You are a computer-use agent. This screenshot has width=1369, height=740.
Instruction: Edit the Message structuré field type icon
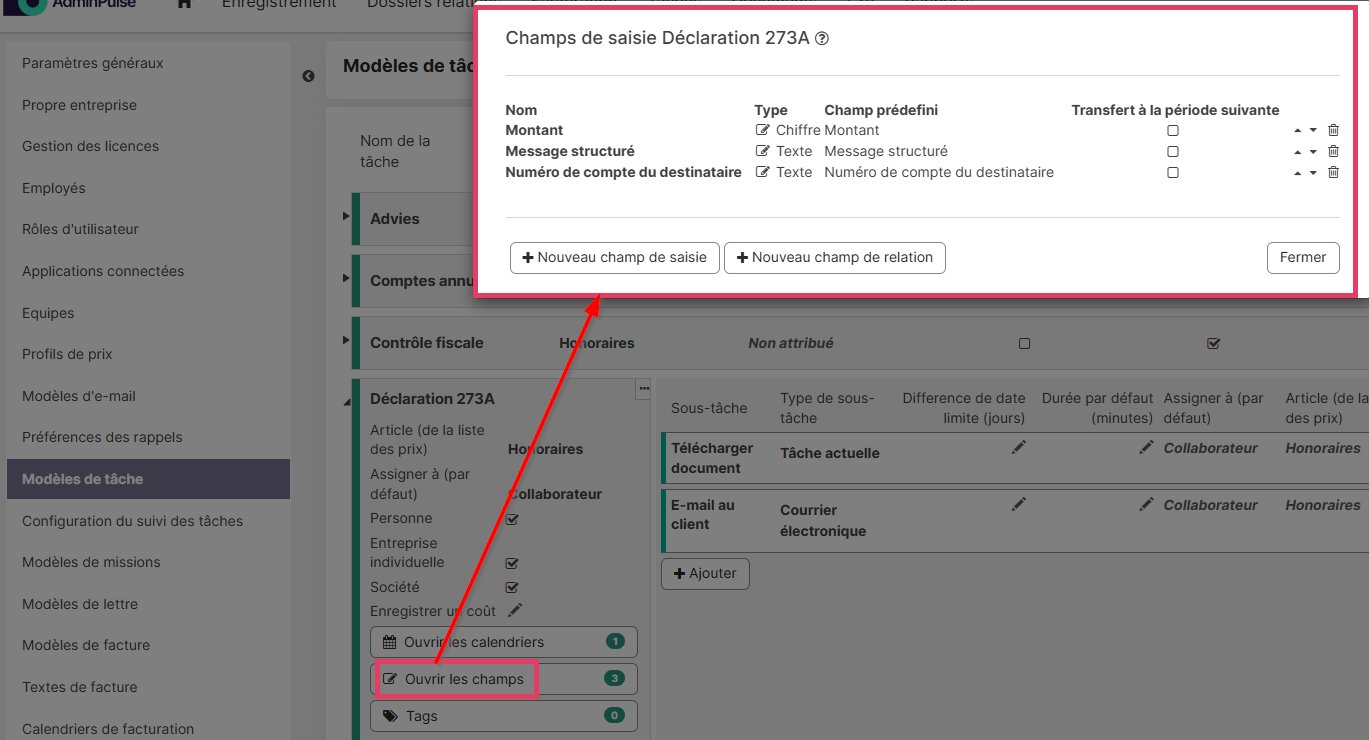(x=763, y=151)
